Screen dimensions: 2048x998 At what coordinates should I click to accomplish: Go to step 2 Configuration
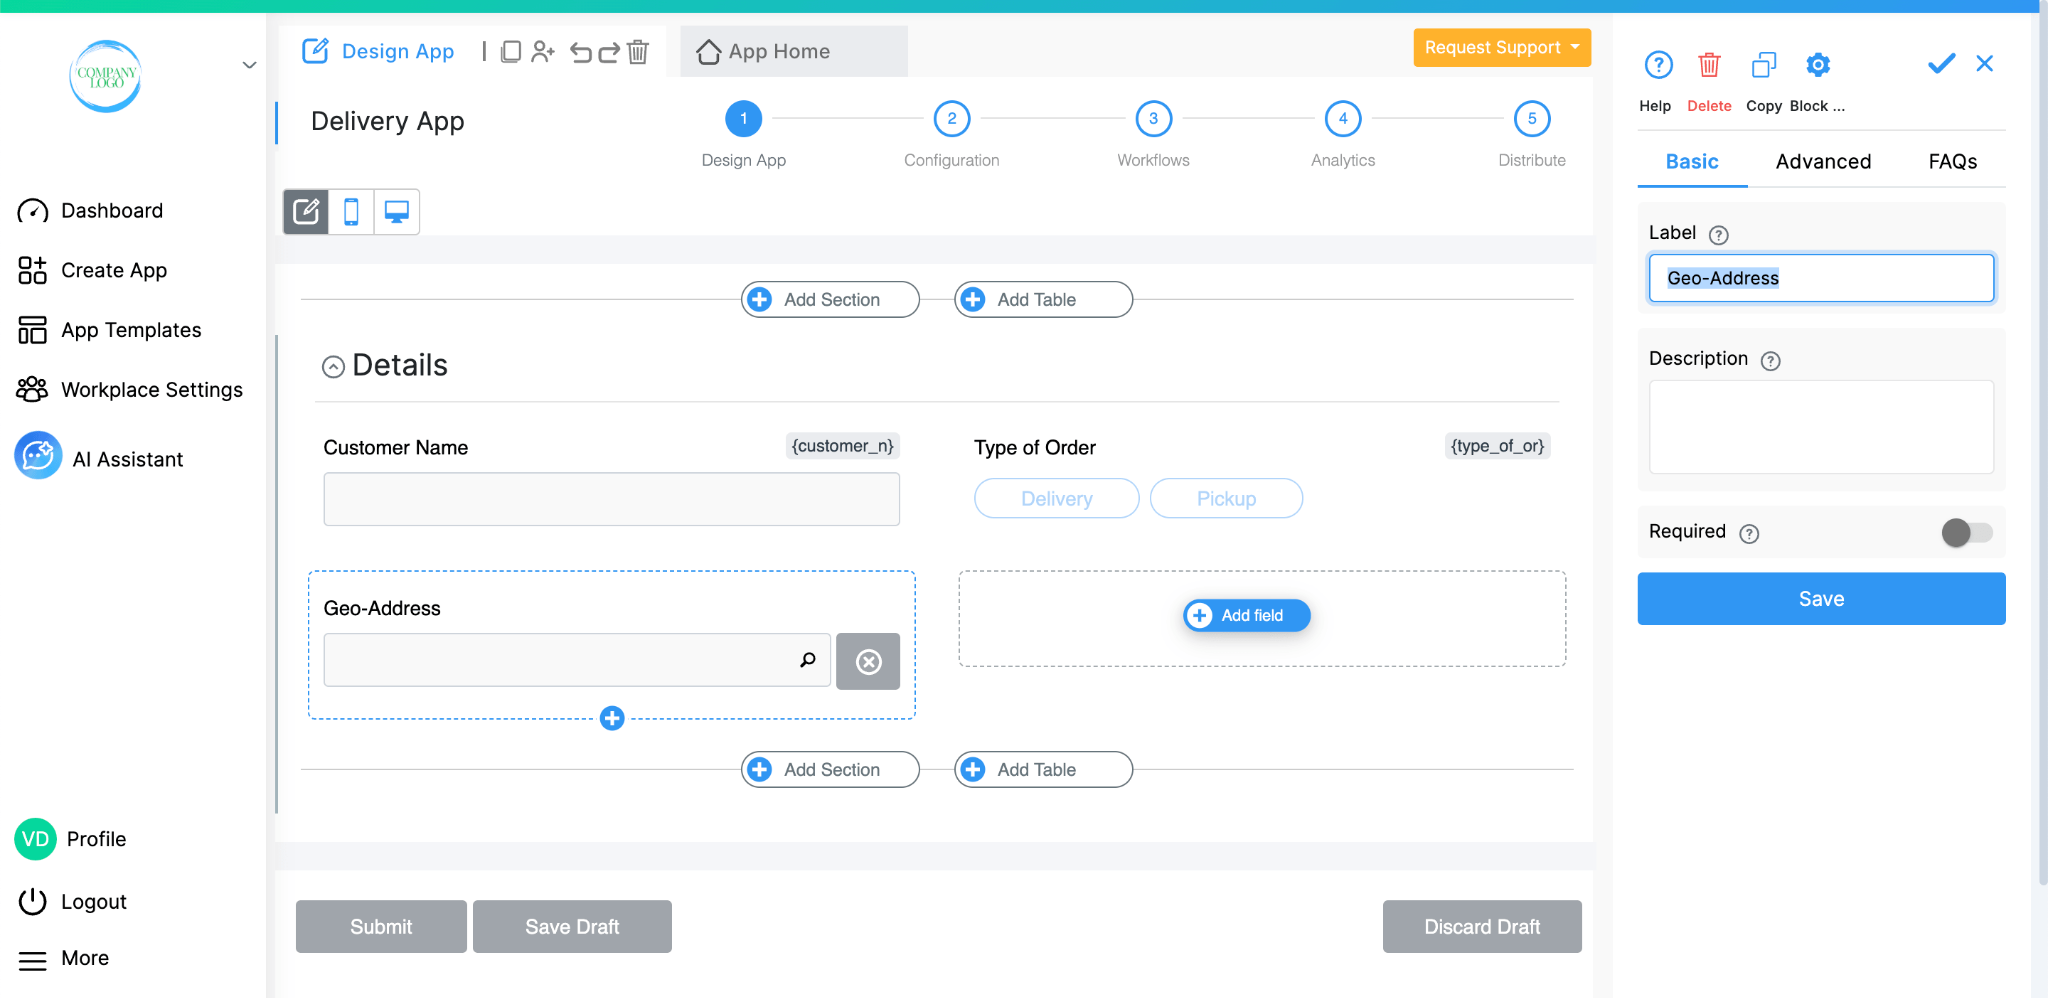[951, 118]
